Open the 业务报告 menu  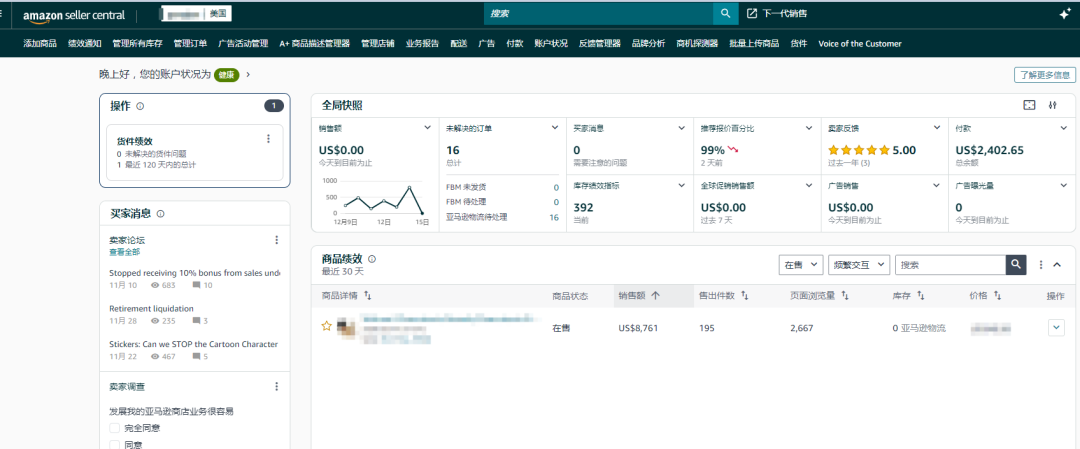tap(422, 43)
